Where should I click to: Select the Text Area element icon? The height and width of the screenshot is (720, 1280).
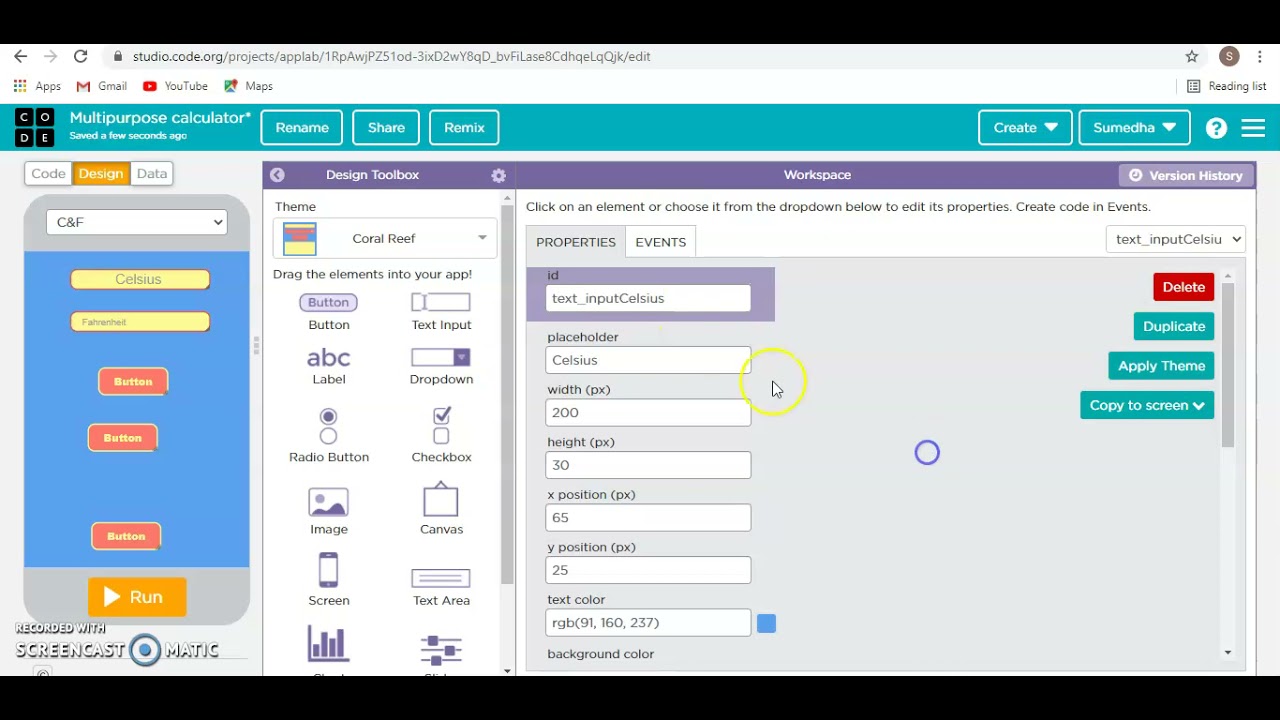tap(441, 579)
